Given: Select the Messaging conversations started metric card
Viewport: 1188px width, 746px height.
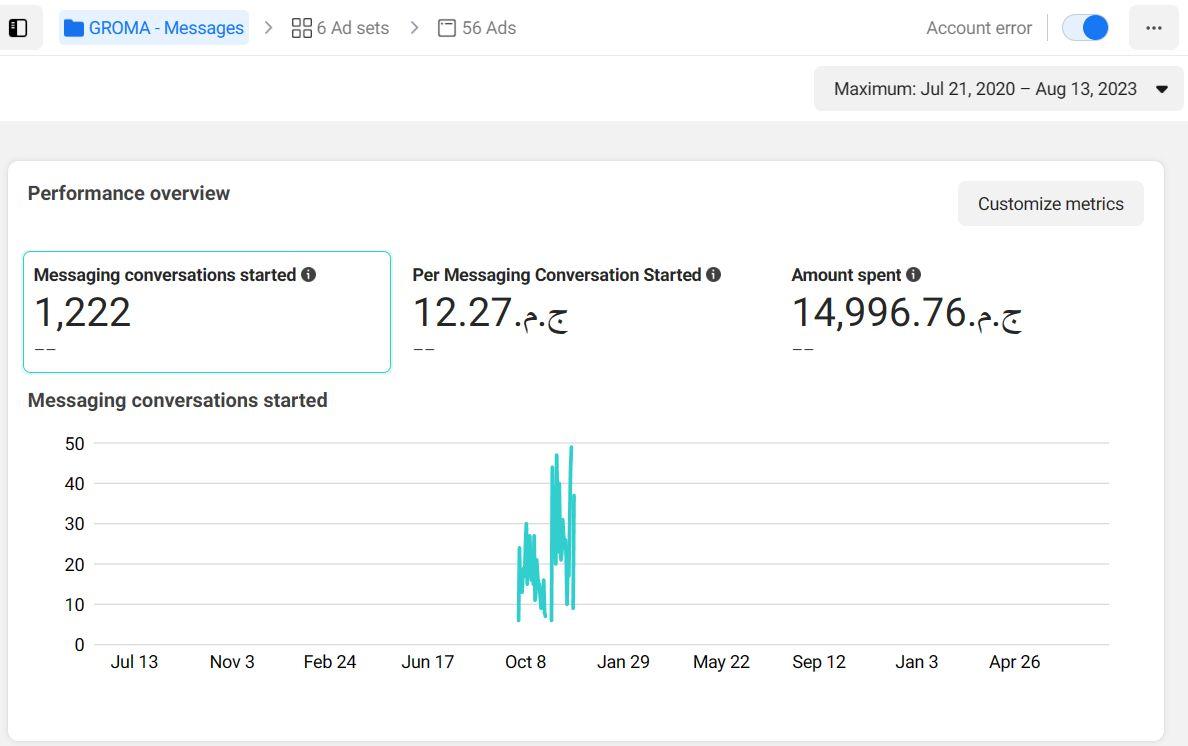Looking at the screenshot, I should point(207,311).
